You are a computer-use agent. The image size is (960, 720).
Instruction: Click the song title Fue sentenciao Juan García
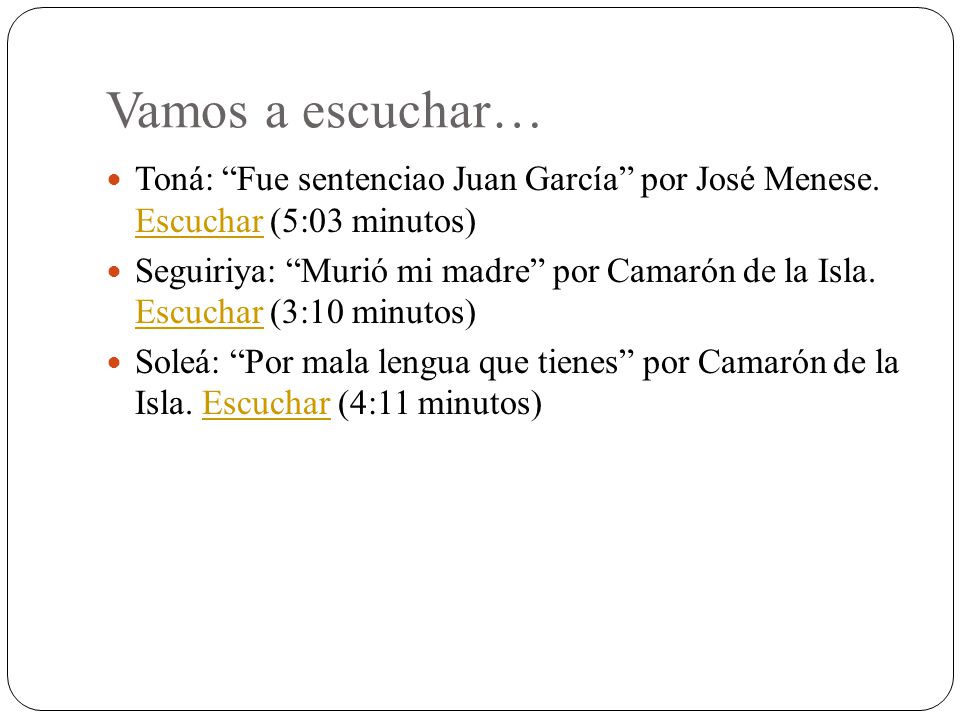(x=427, y=179)
